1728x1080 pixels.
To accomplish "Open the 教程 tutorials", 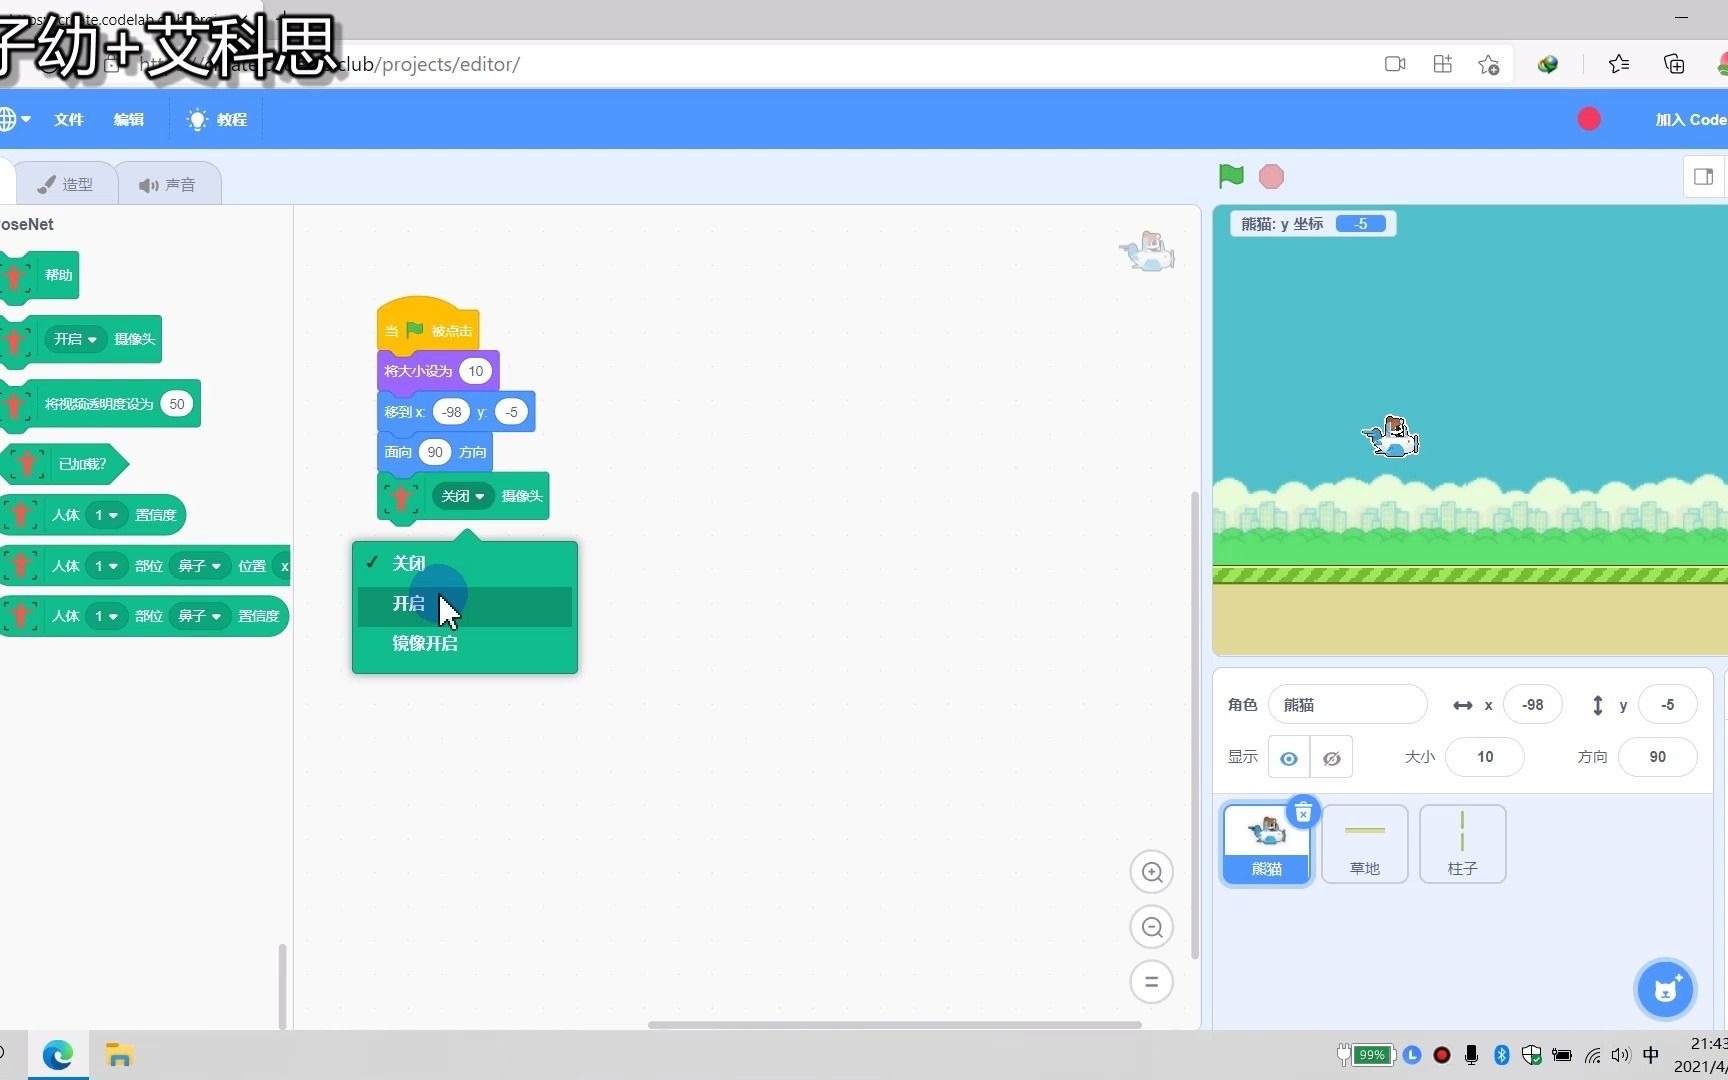I will point(217,119).
